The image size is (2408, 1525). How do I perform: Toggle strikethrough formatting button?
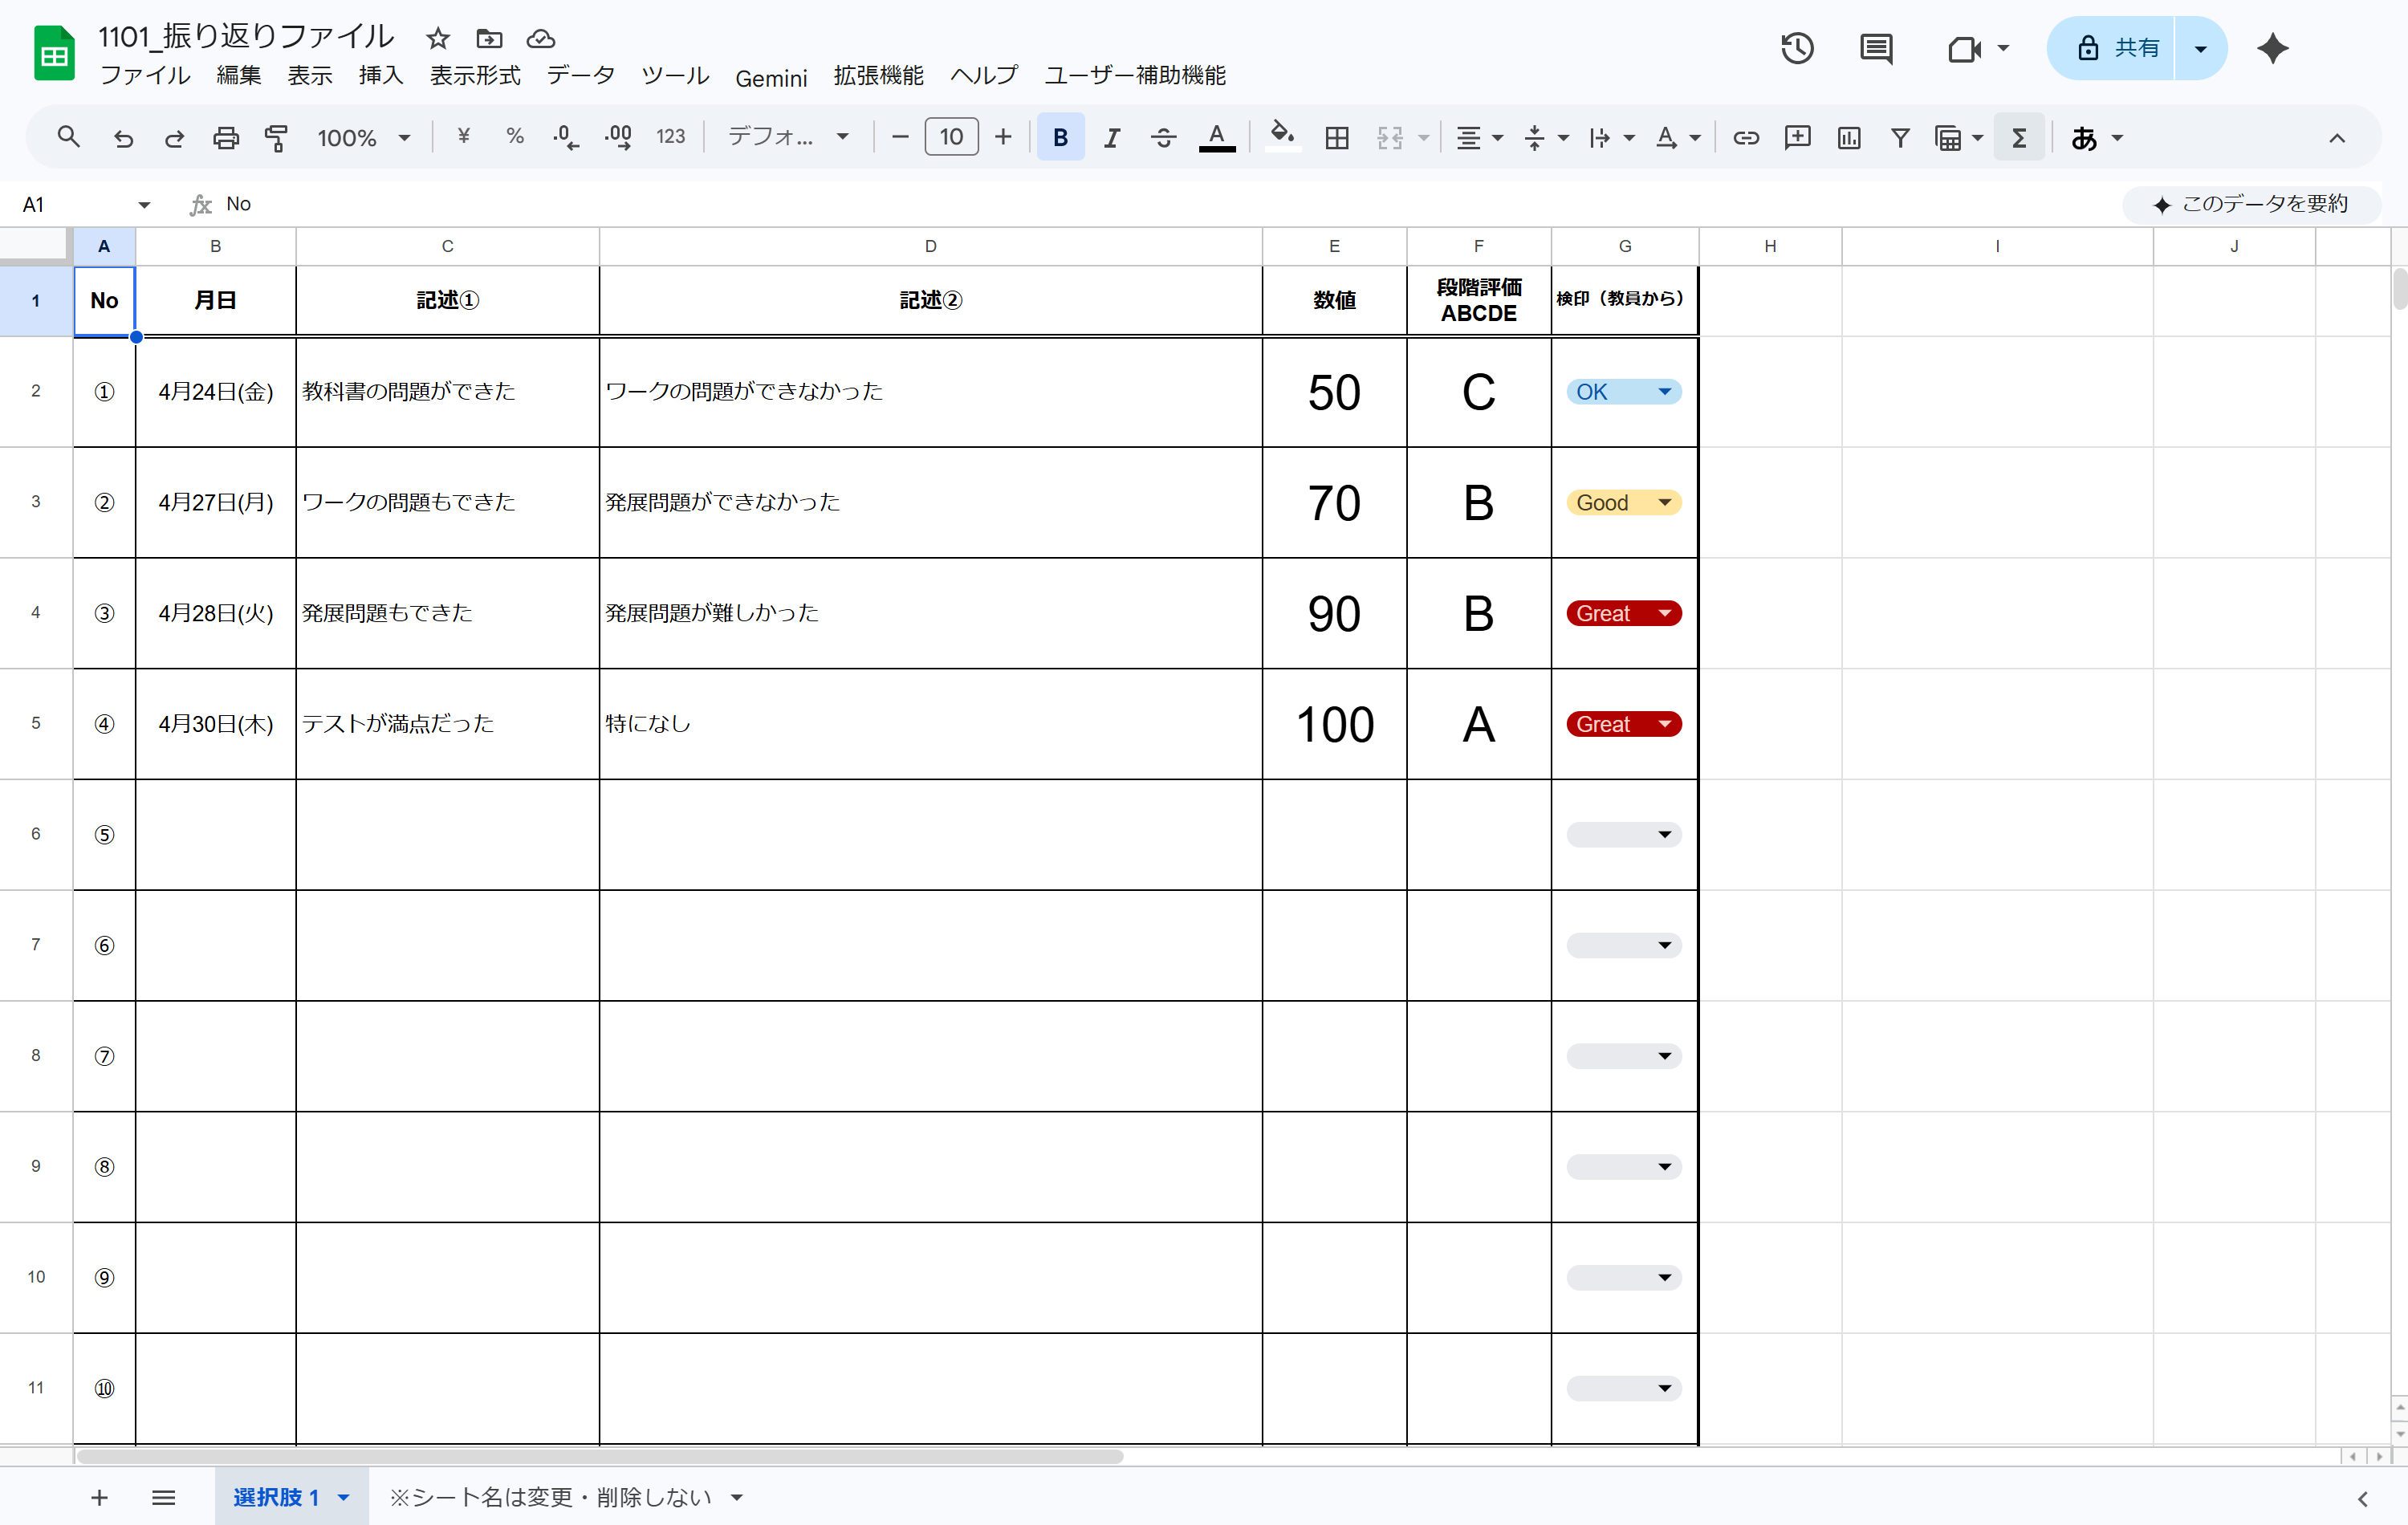click(x=1163, y=138)
